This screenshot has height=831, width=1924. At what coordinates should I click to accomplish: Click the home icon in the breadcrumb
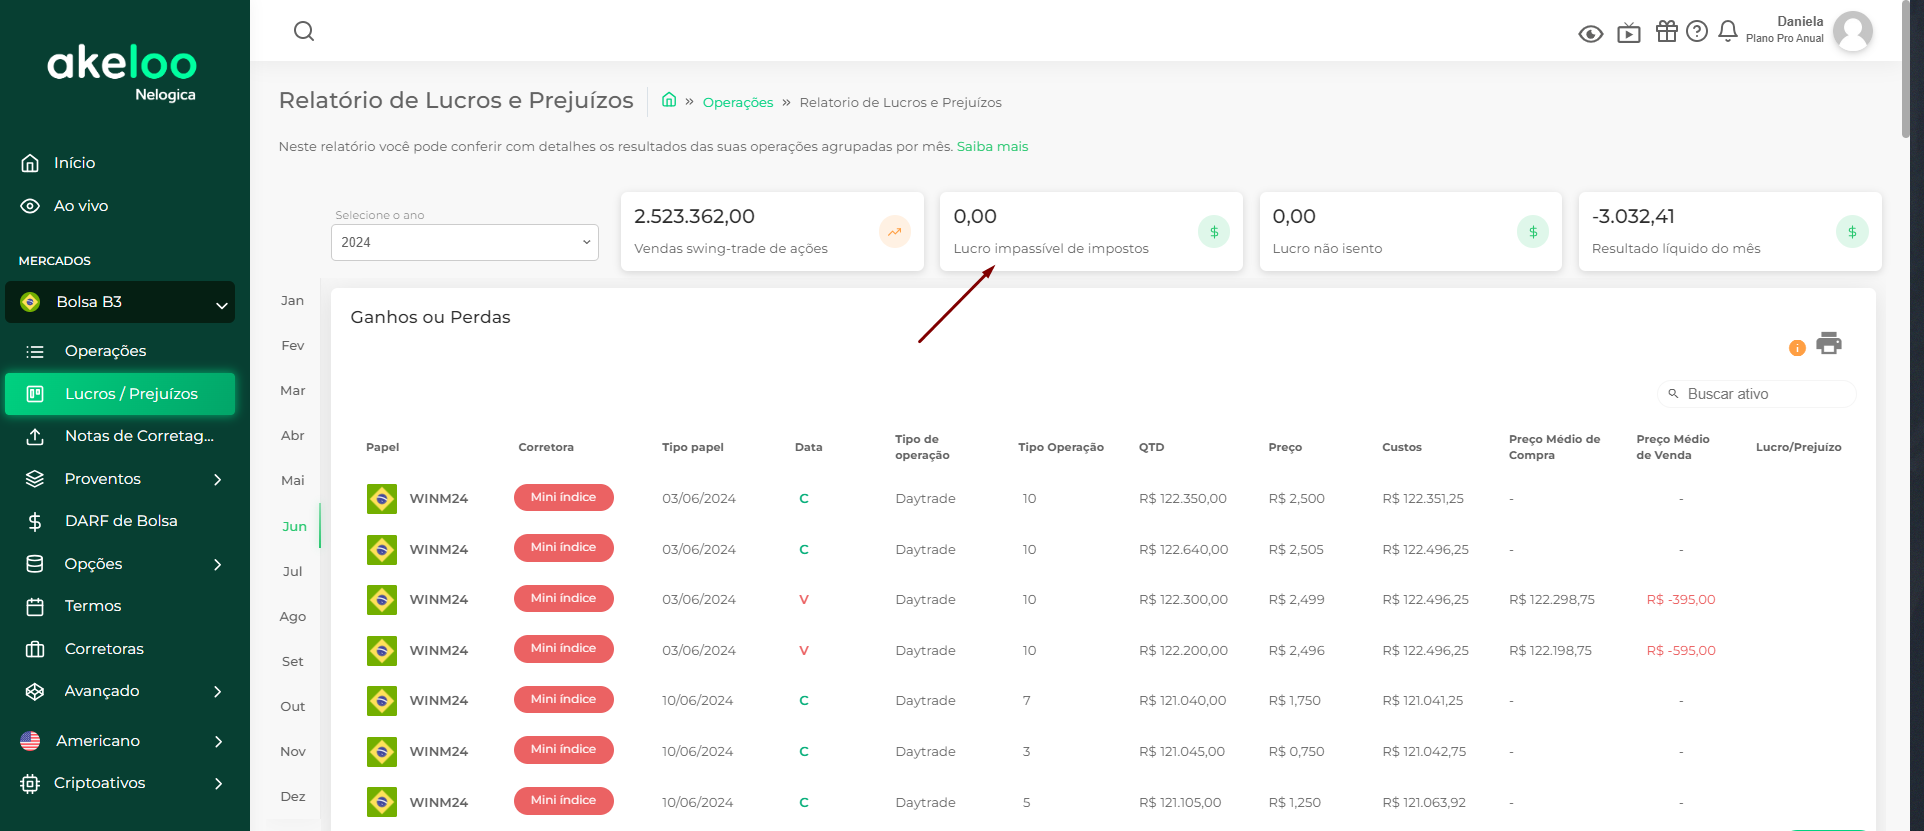(x=669, y=100)
